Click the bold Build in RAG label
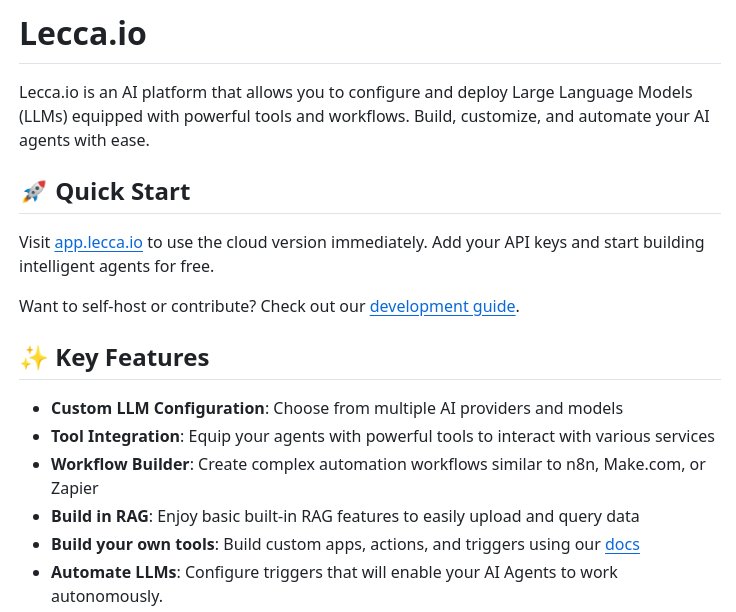Image resolution: width=736 pixels, height=612 pixels. [100, 517]
